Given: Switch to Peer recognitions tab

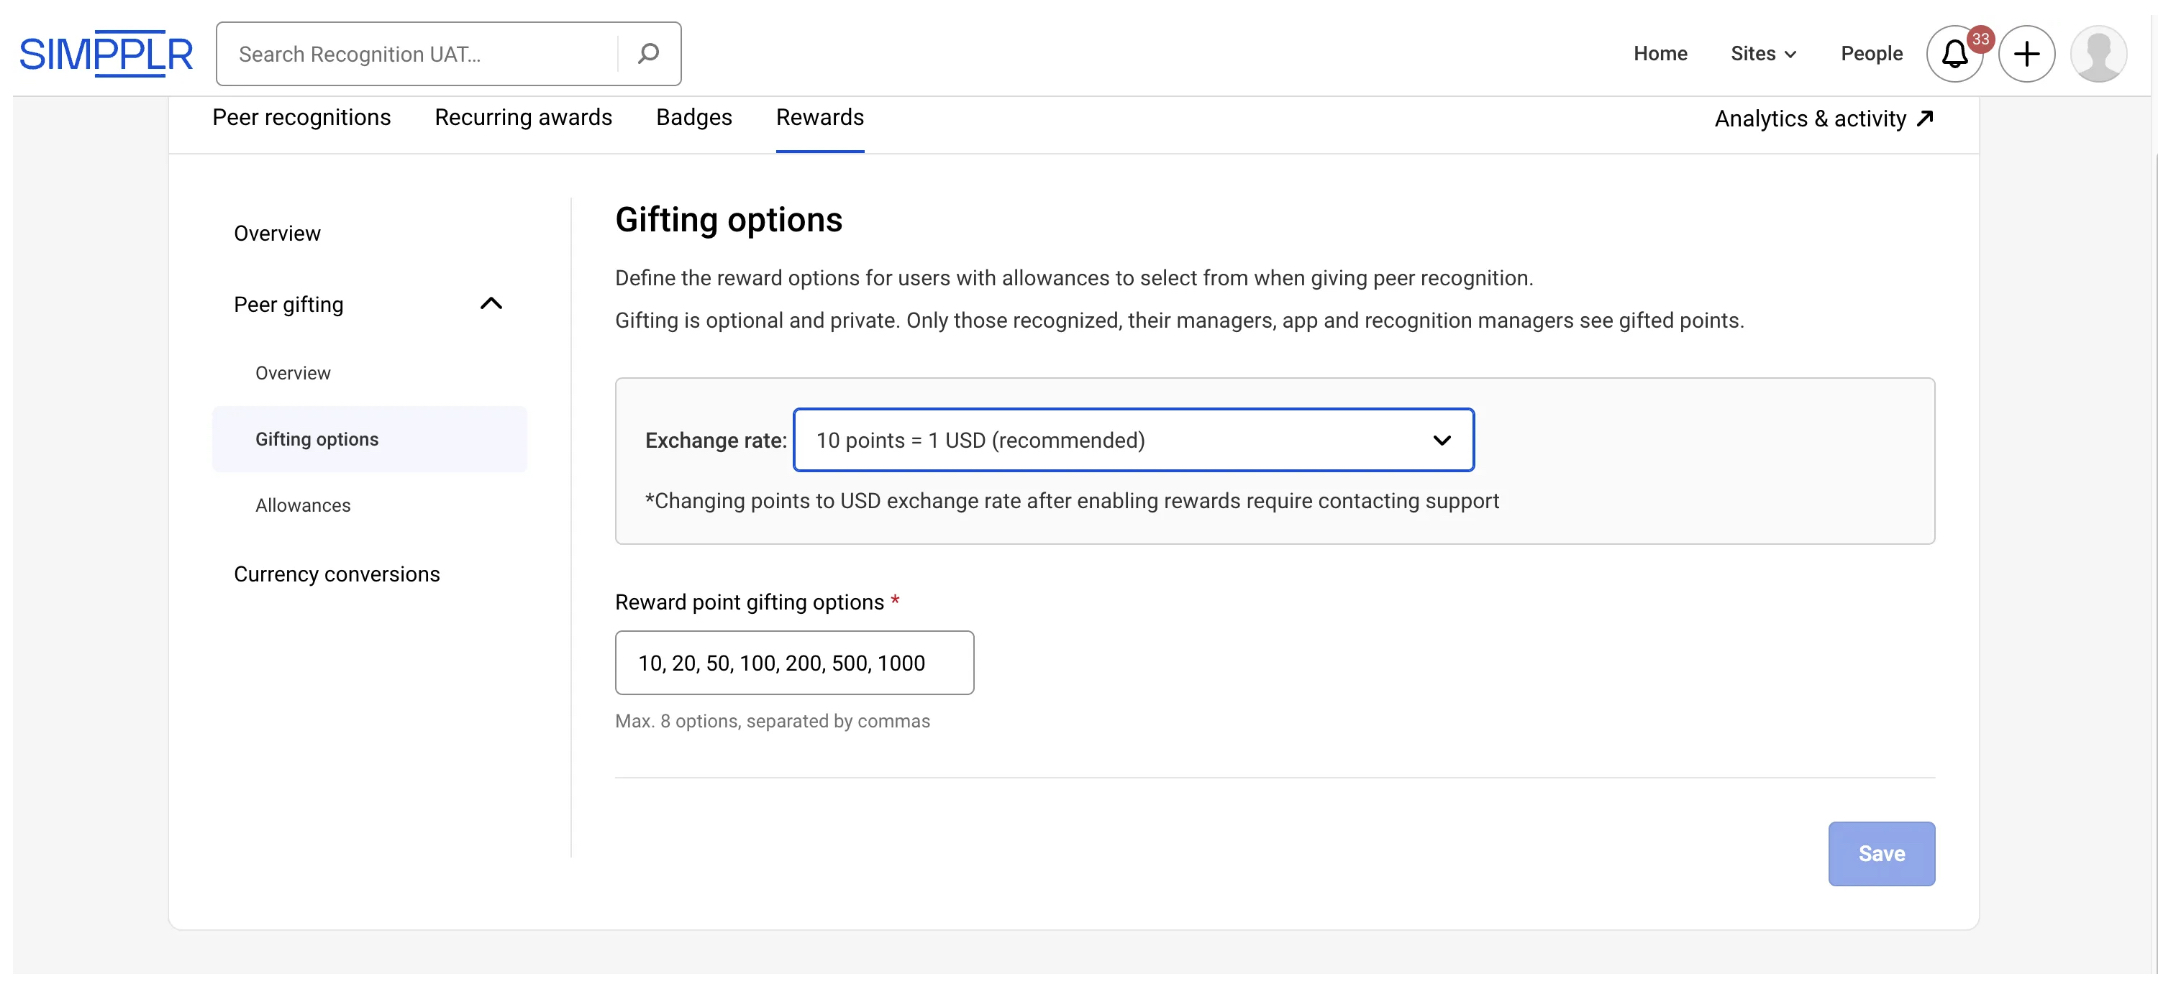Looking at the screenshot, I should 301,118.
